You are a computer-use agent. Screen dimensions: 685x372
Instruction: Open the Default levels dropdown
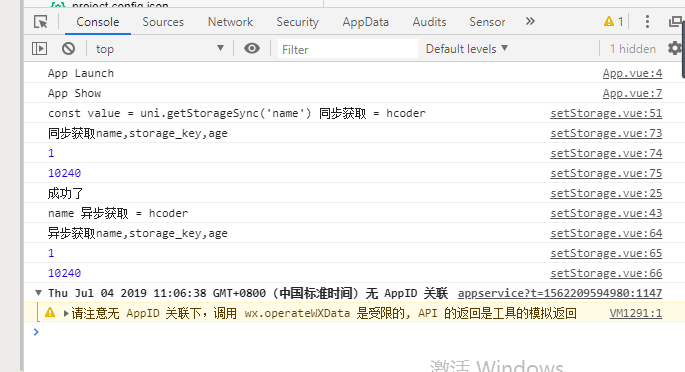tap(467, 48)
